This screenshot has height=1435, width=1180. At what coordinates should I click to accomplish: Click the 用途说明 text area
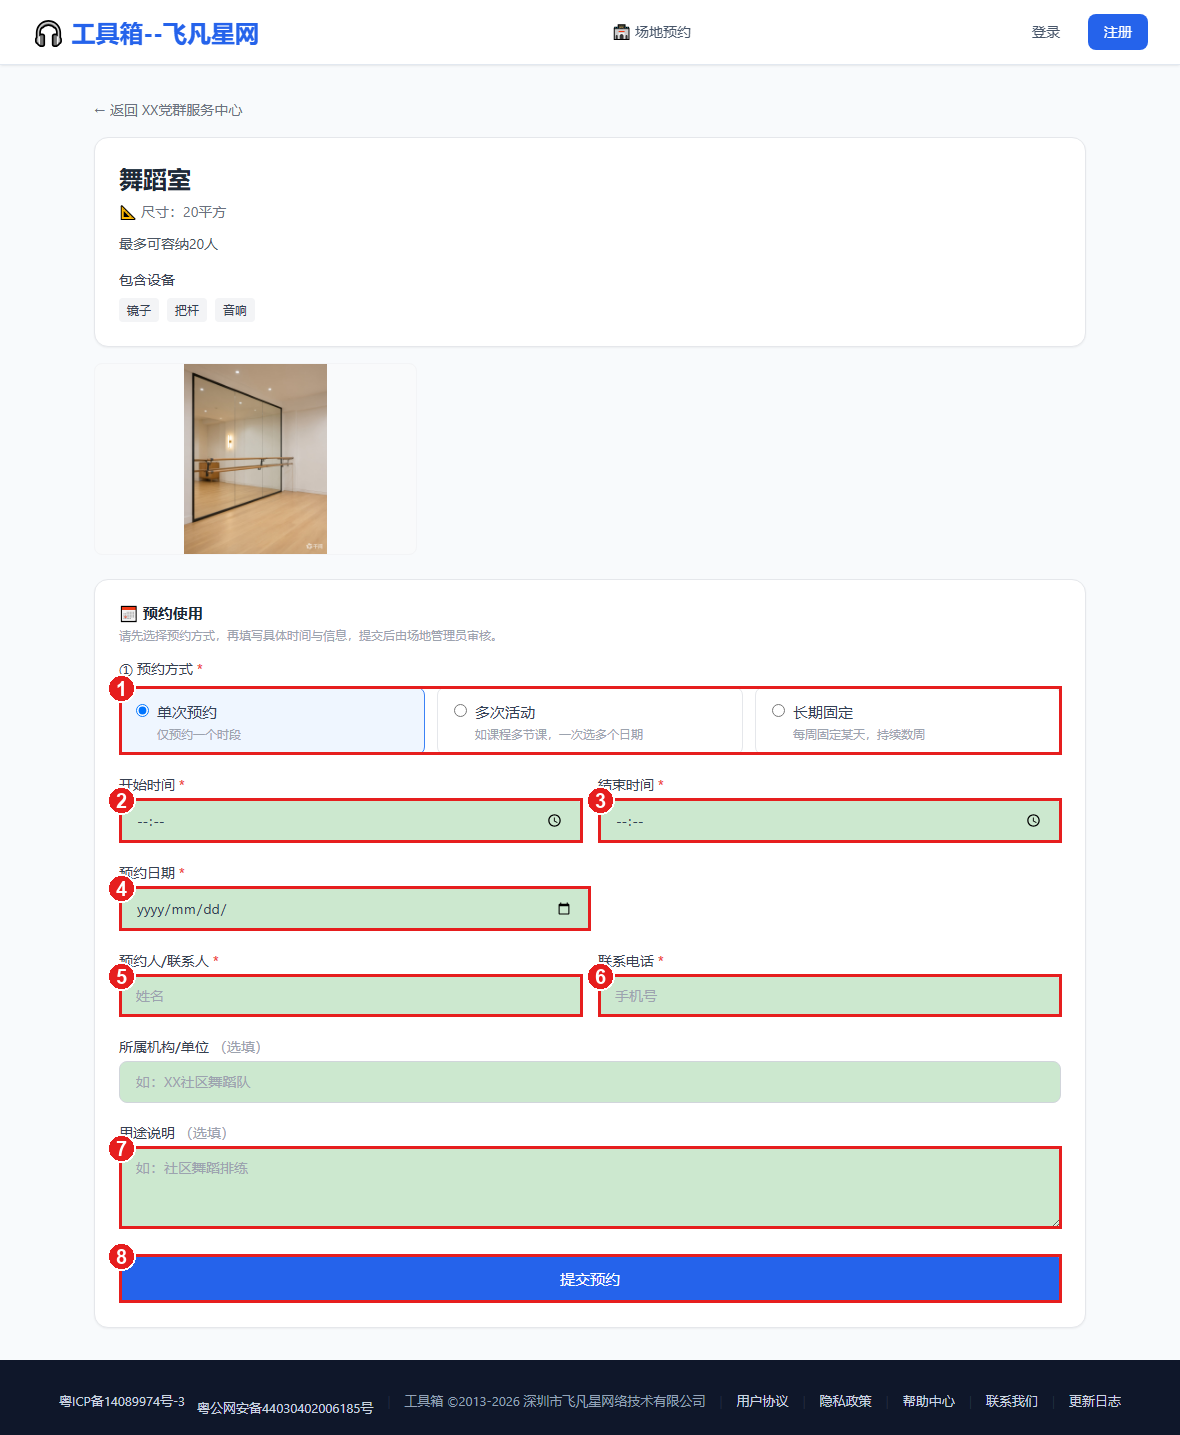pyautogui.click(x=590, y=1188)
